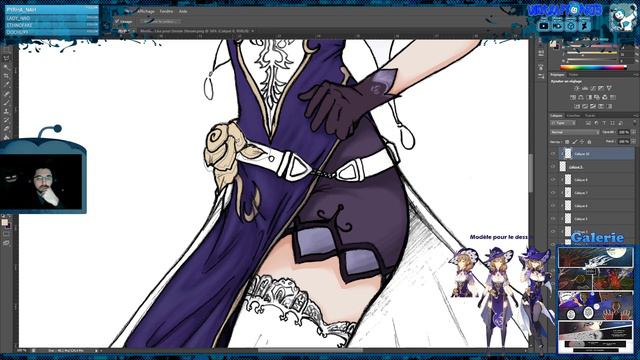This screenshot has height=360, width=640.
Task: Close the open document tab
Action: [252, 31]
